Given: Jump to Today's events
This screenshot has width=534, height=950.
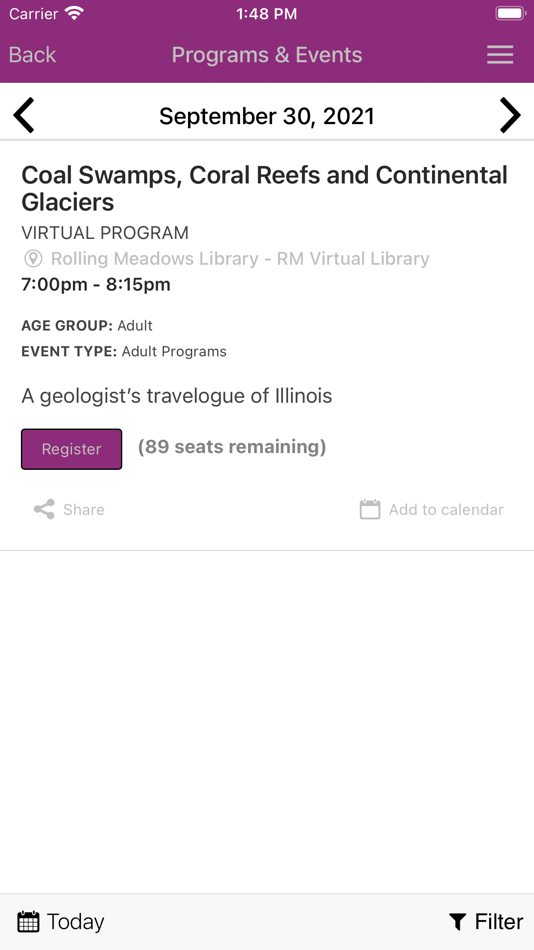Looking at the screenshot, I should 61,922.
